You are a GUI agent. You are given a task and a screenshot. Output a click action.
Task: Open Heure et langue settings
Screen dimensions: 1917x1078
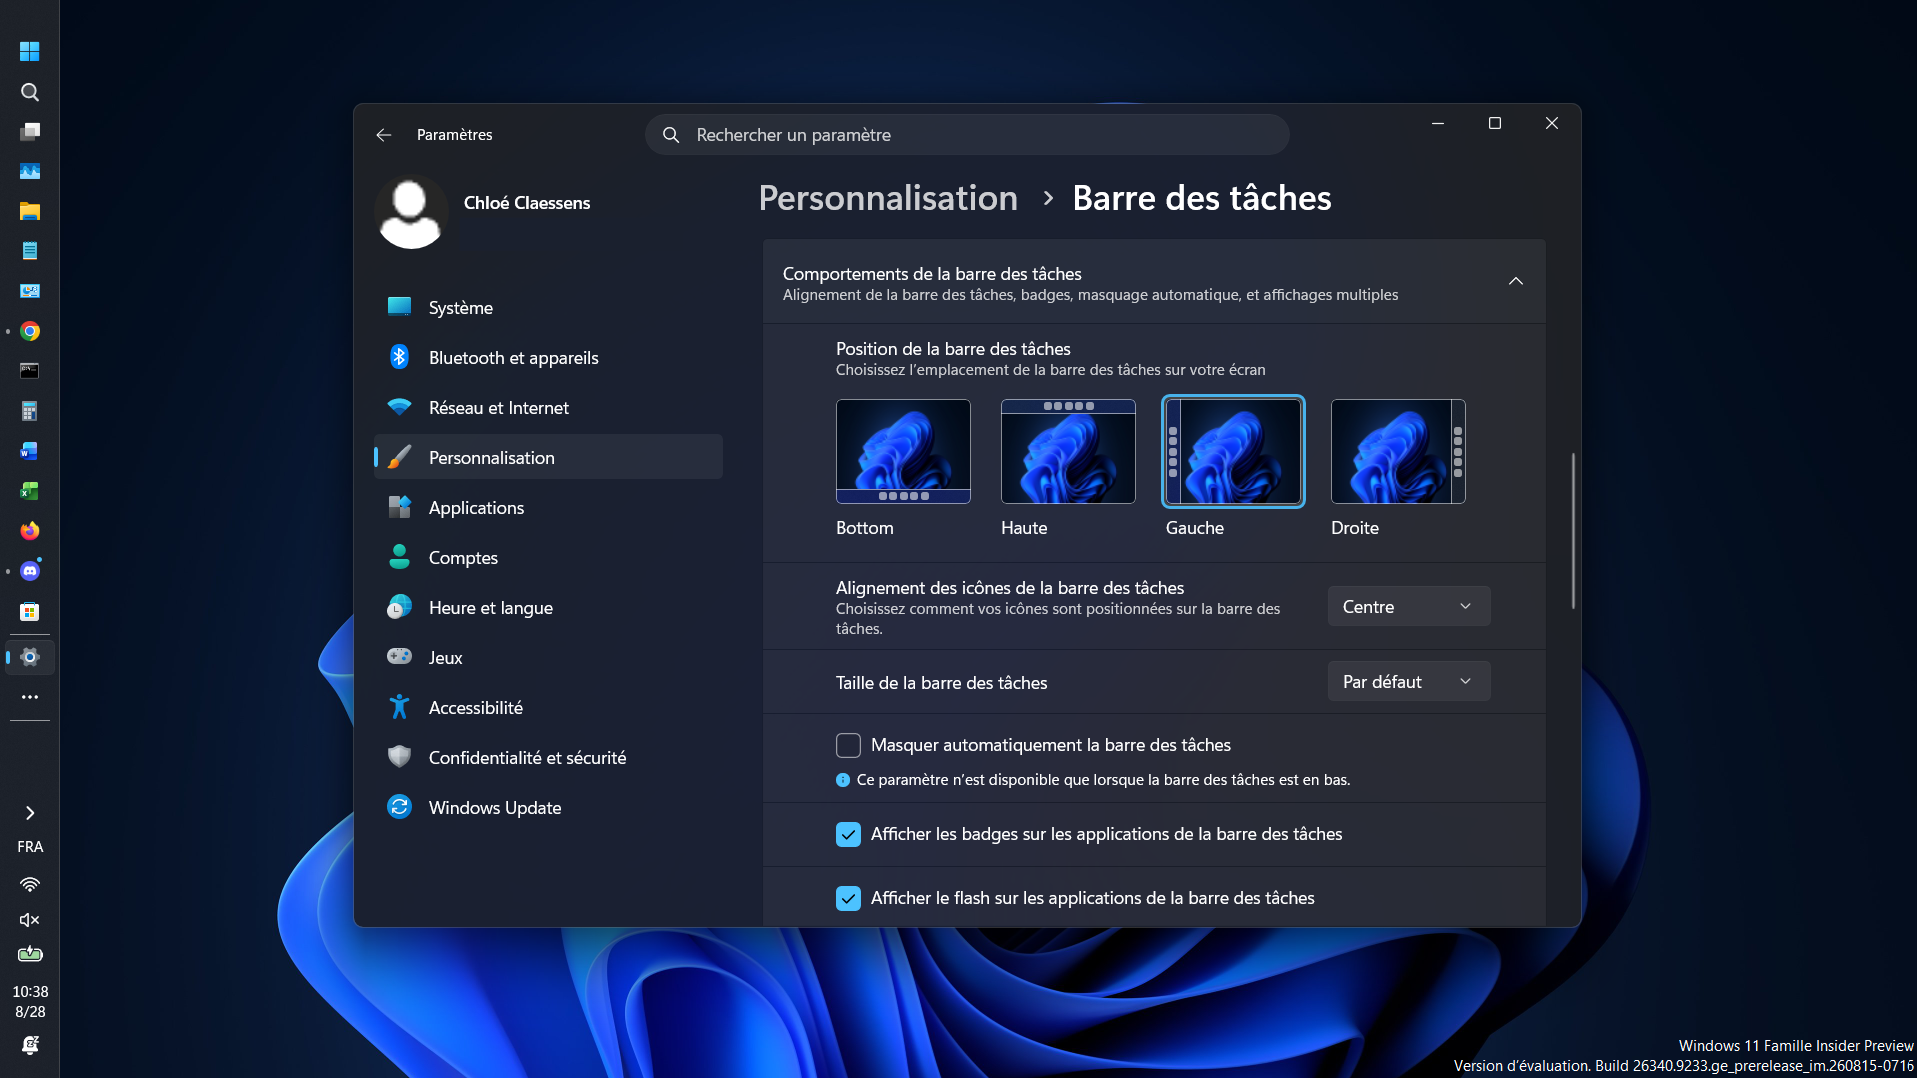click(548, 607)
